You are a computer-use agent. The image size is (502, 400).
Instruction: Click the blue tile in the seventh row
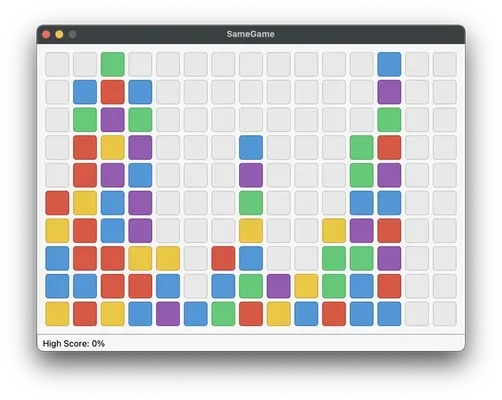coord(113,230)
